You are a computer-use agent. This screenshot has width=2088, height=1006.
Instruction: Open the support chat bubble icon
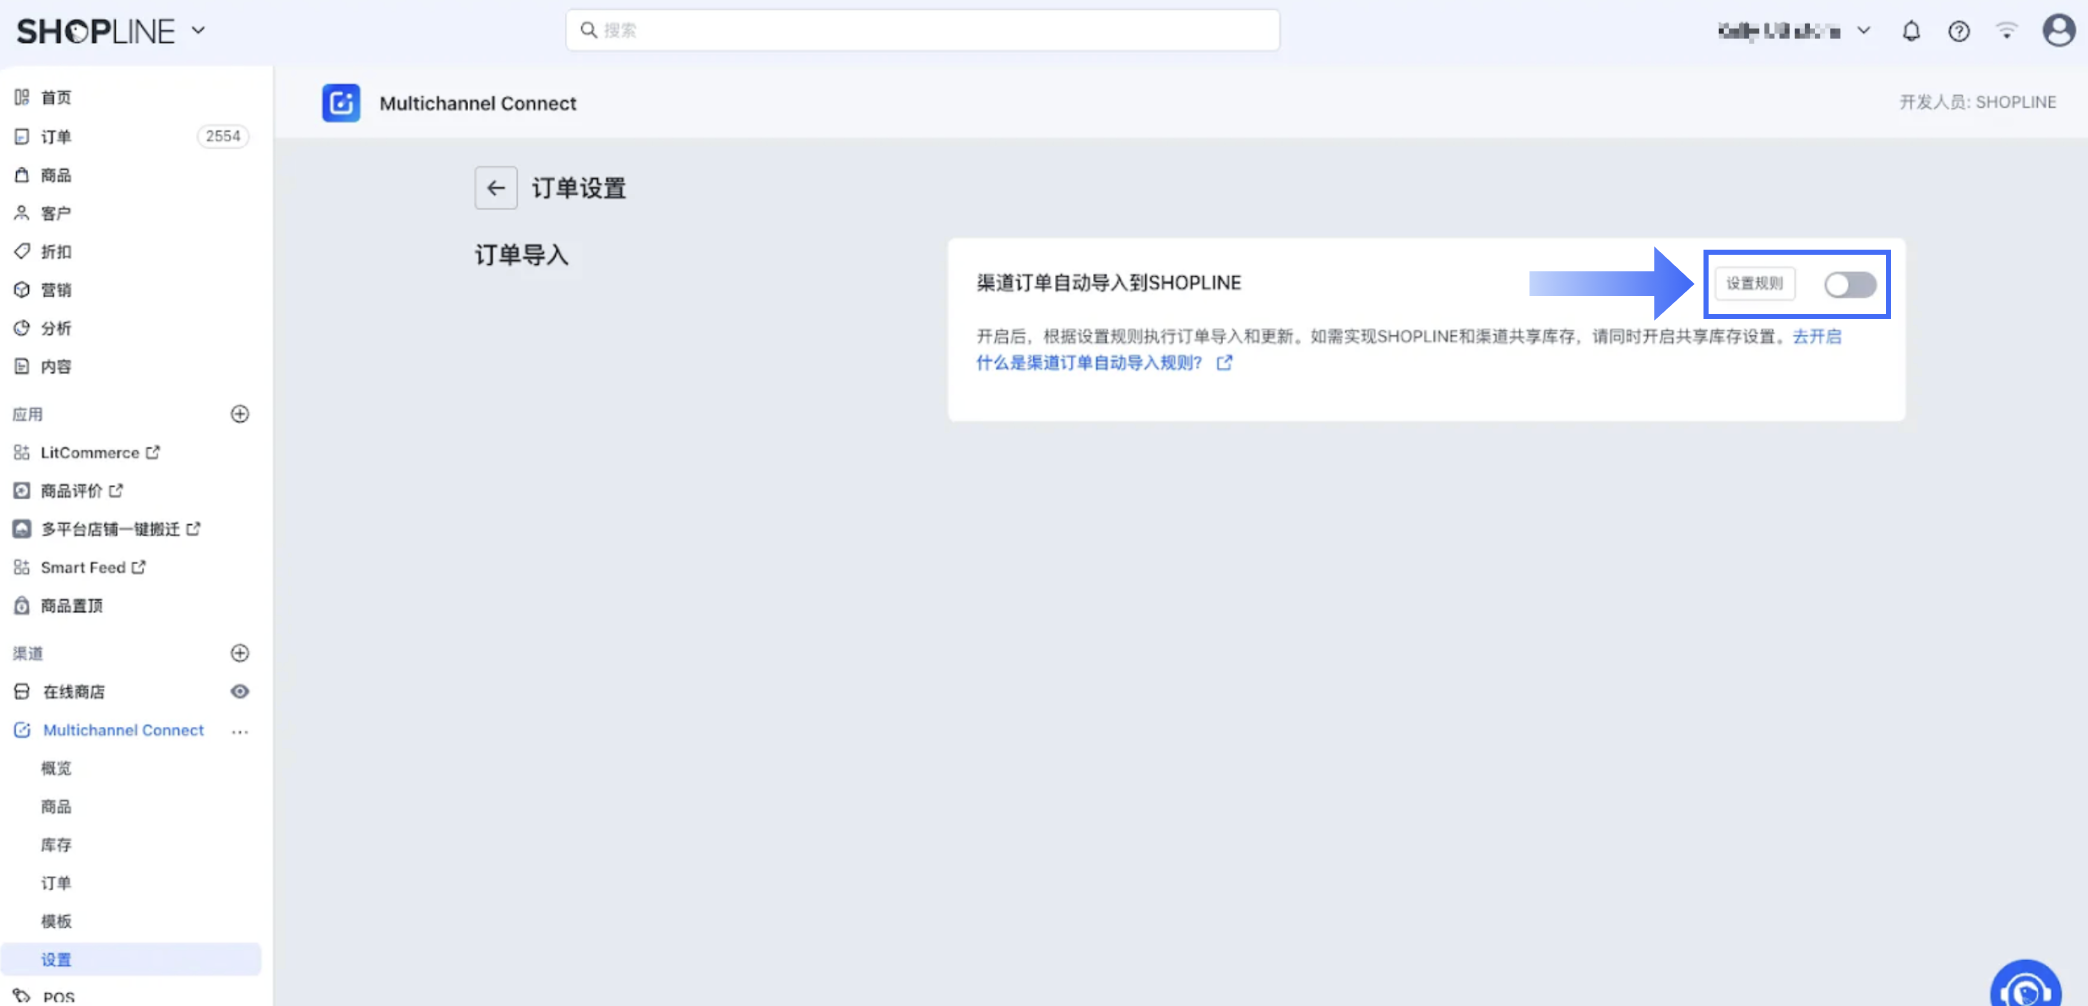[x=2026, y=986]
